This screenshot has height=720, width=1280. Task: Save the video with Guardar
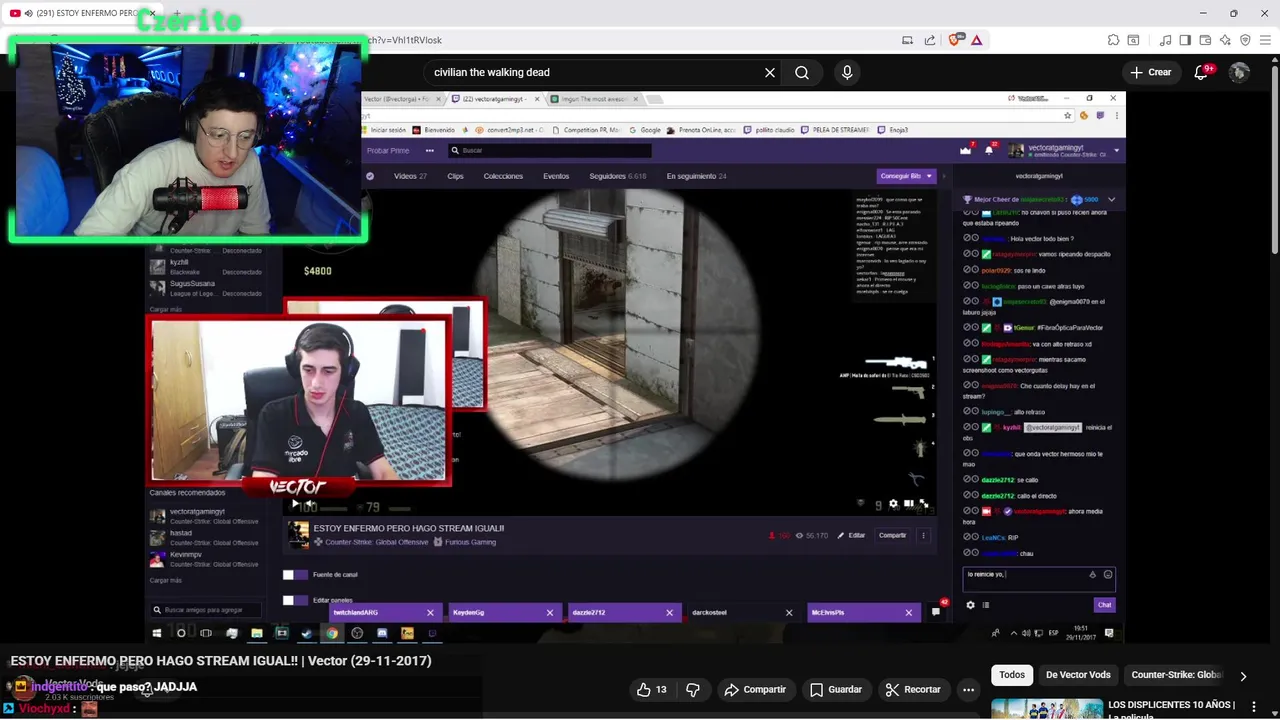pyautogui.click(x=836, y=689)
